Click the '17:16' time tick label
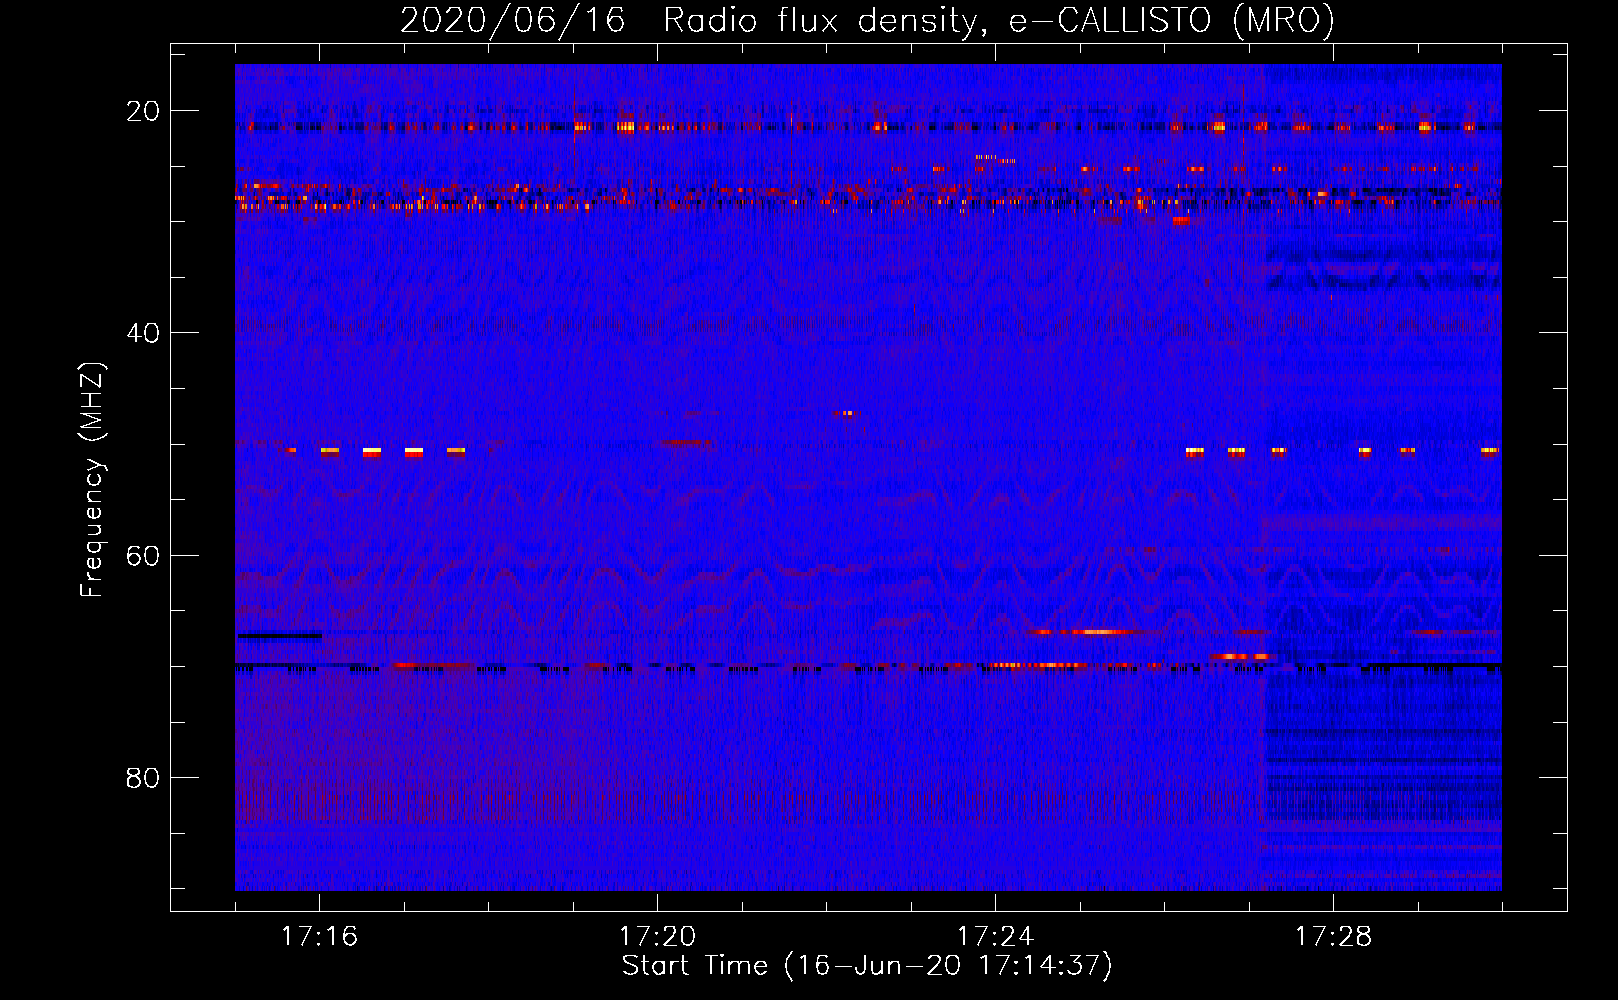The image size is (1618, 1000). 319,937
